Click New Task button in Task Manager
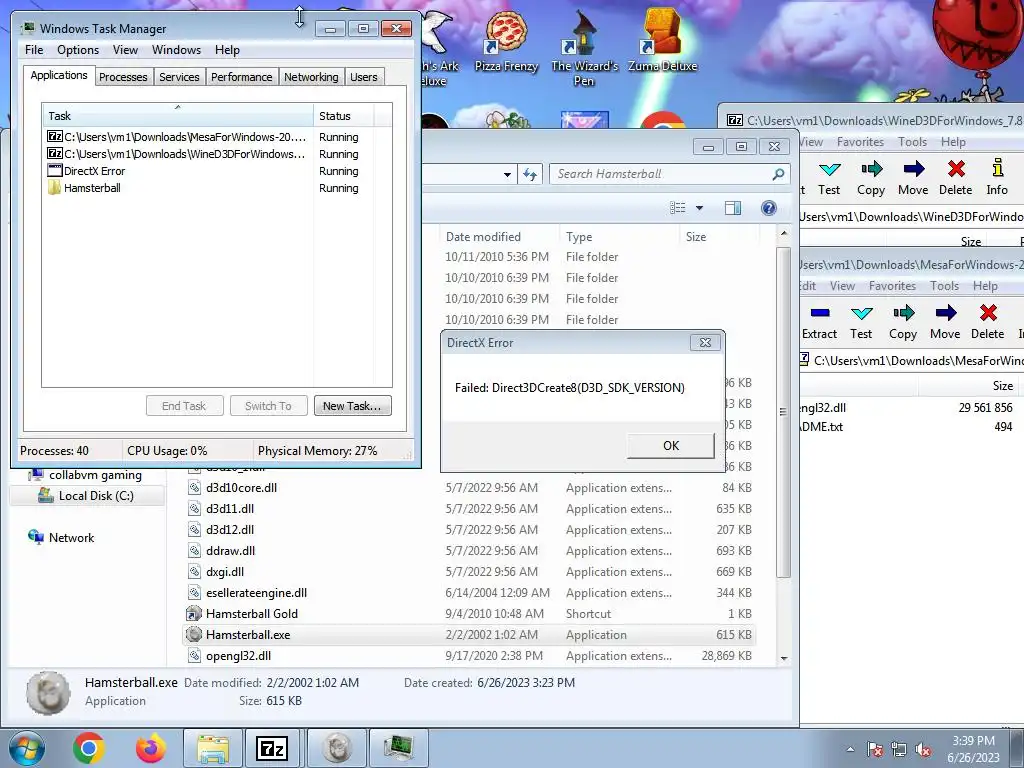 pyautogui.click(x=352, y=406)
